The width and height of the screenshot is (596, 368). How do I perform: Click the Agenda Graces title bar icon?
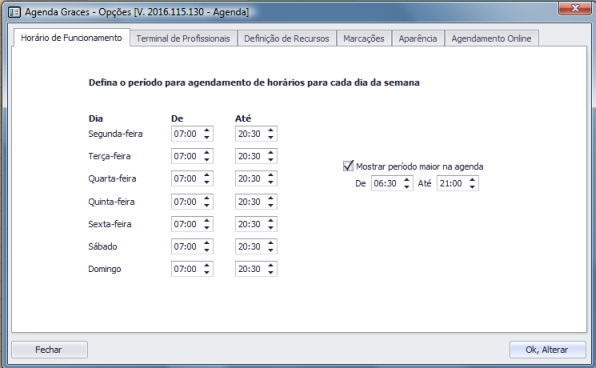coord(14,12)
